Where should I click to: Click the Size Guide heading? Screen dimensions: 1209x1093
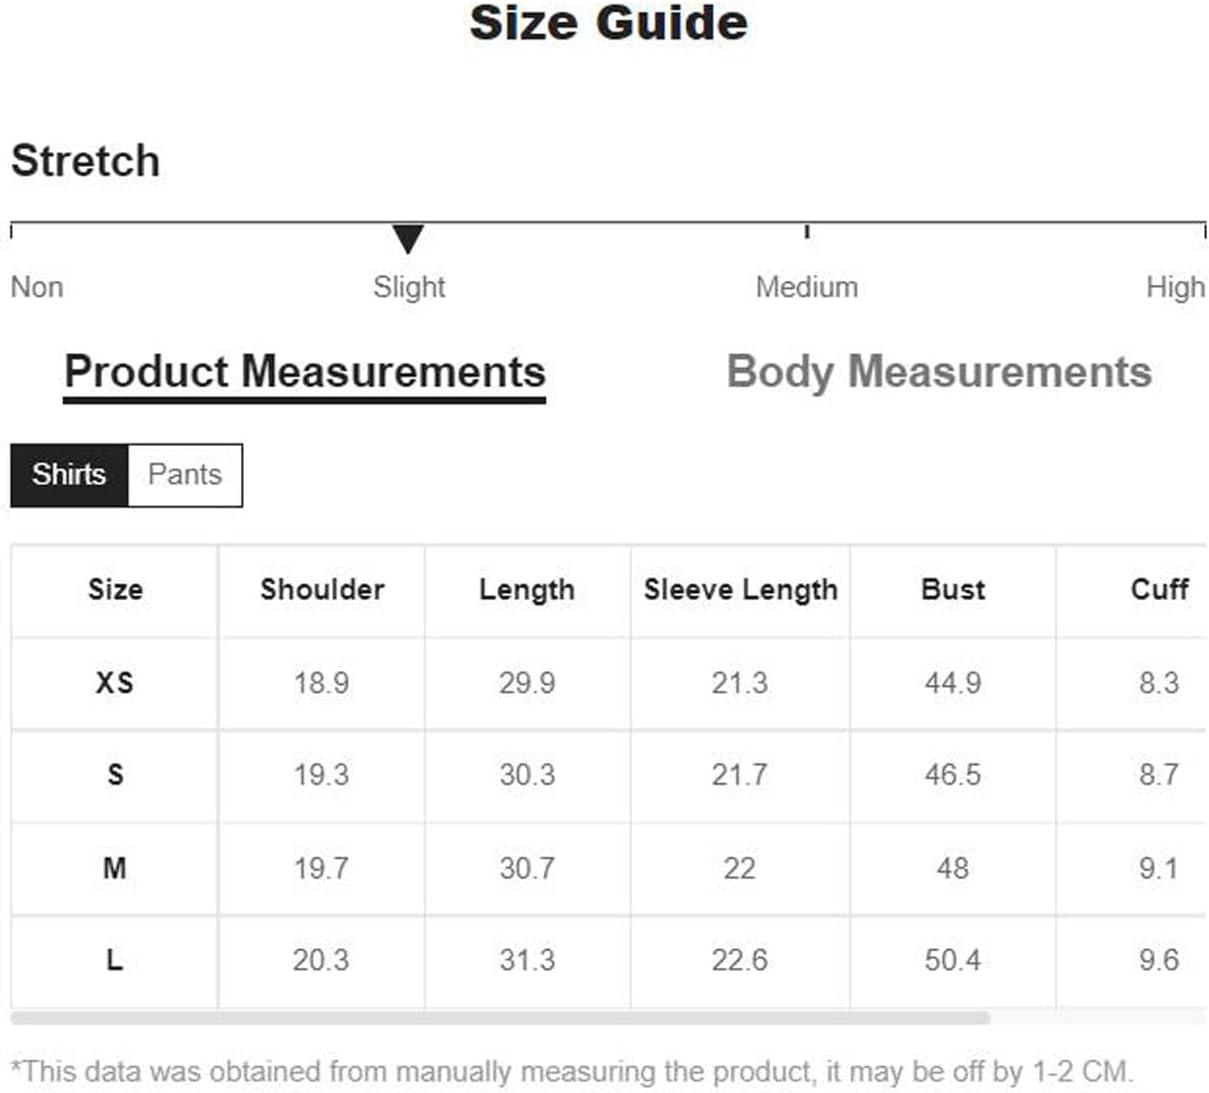608,22
